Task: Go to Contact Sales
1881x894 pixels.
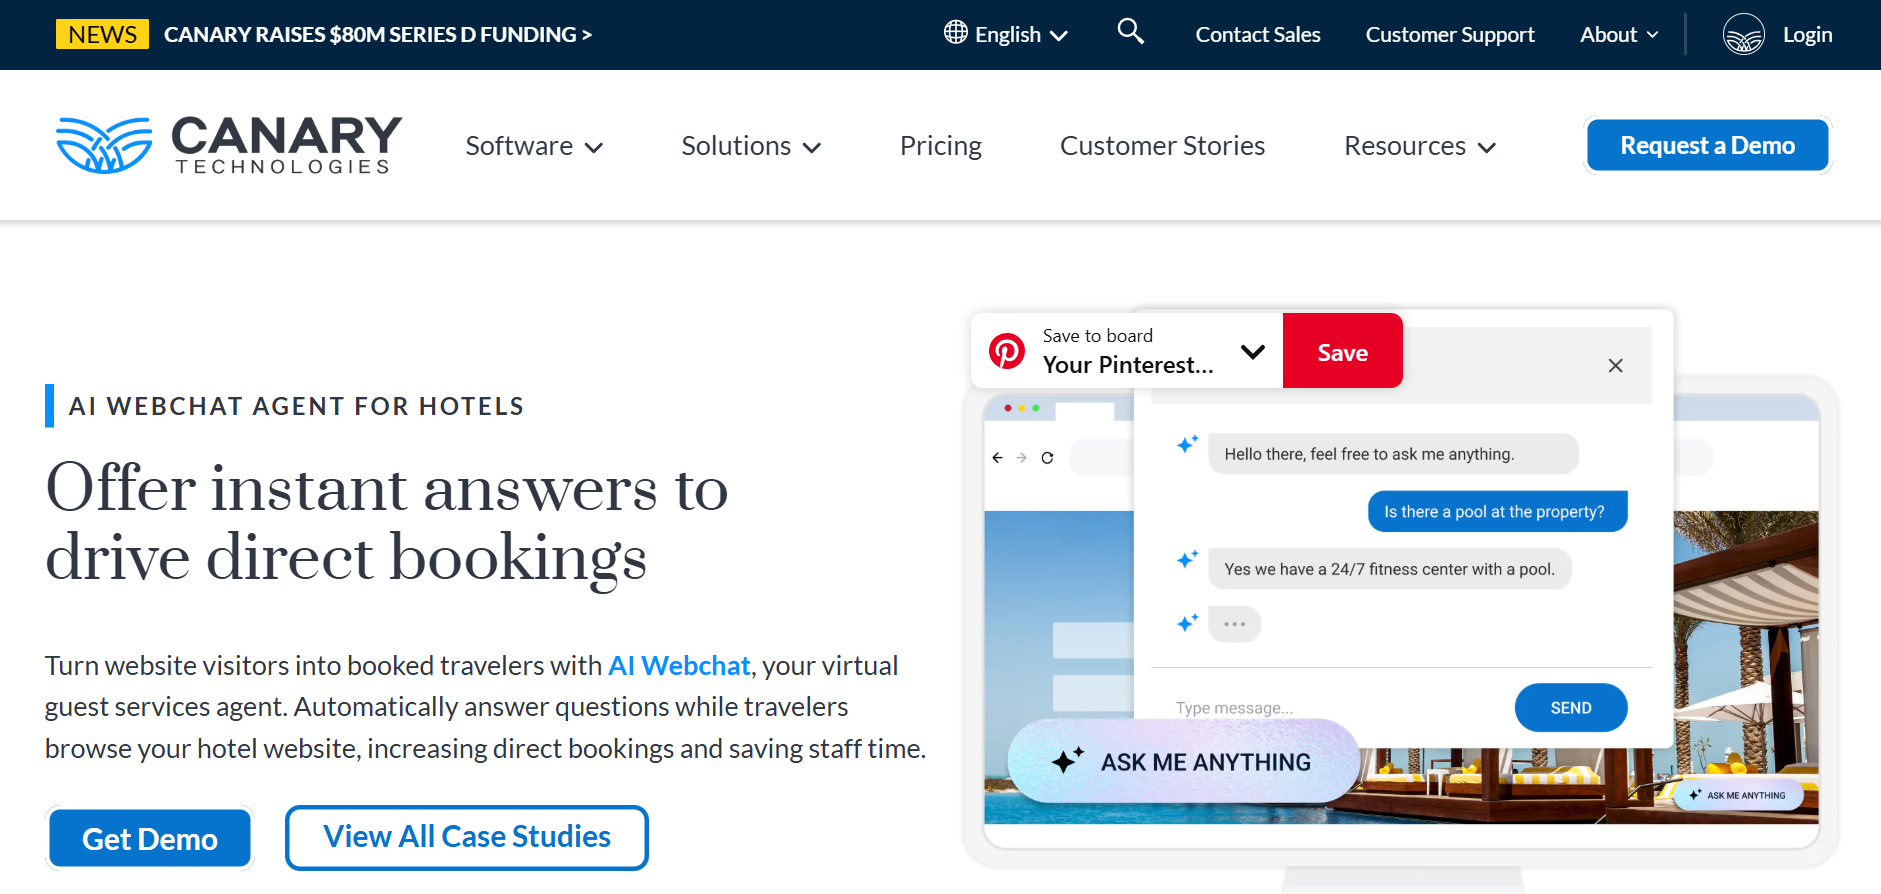Action: point(1258,35)
